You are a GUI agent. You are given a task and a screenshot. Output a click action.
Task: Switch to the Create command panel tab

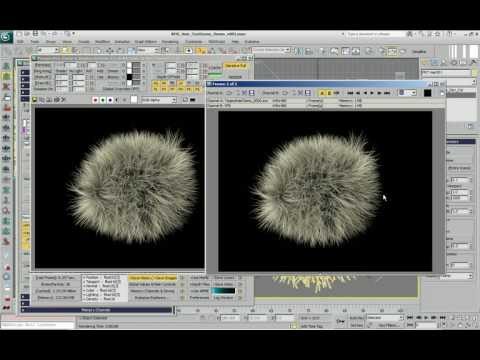(x=426, y=62)
